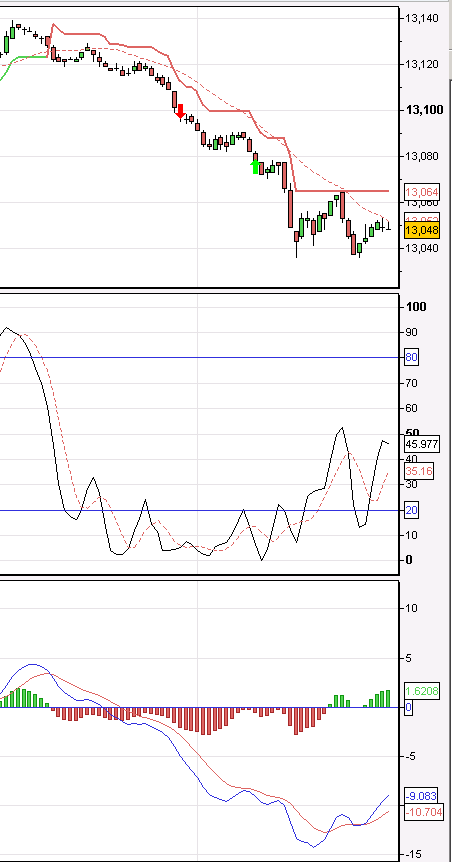Click the green 1.6208 MACD histogram value label

[x=422, y=691]
